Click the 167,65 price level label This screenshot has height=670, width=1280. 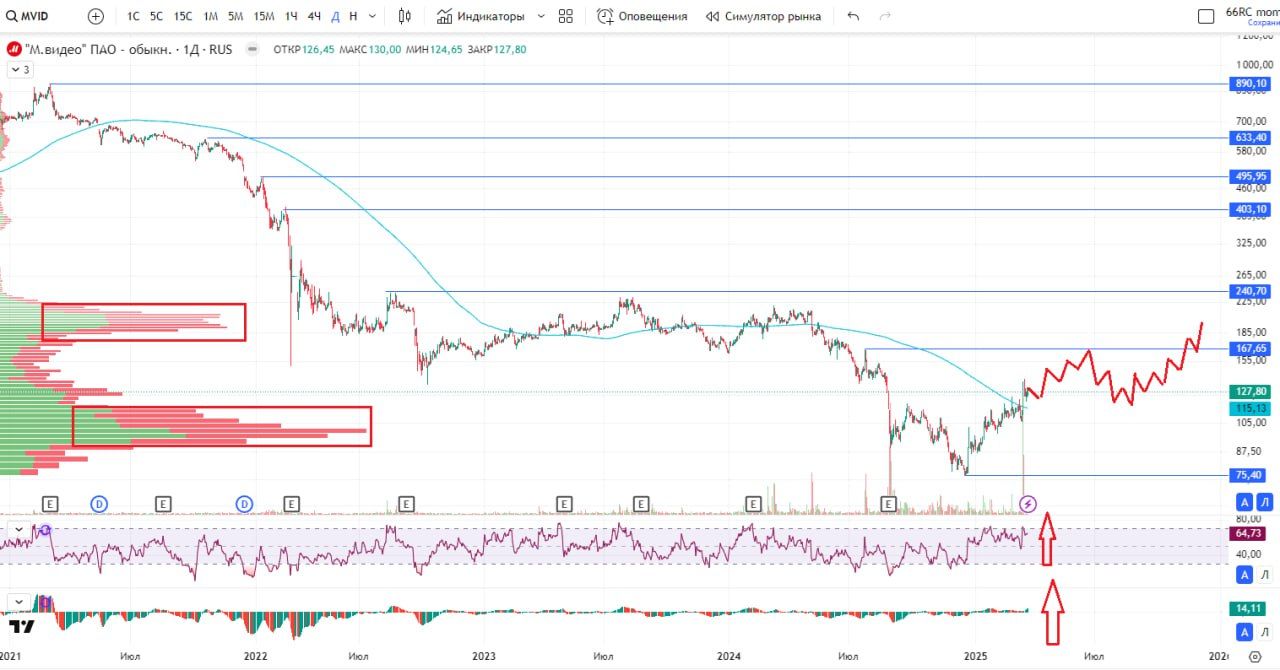point(1250,349)
